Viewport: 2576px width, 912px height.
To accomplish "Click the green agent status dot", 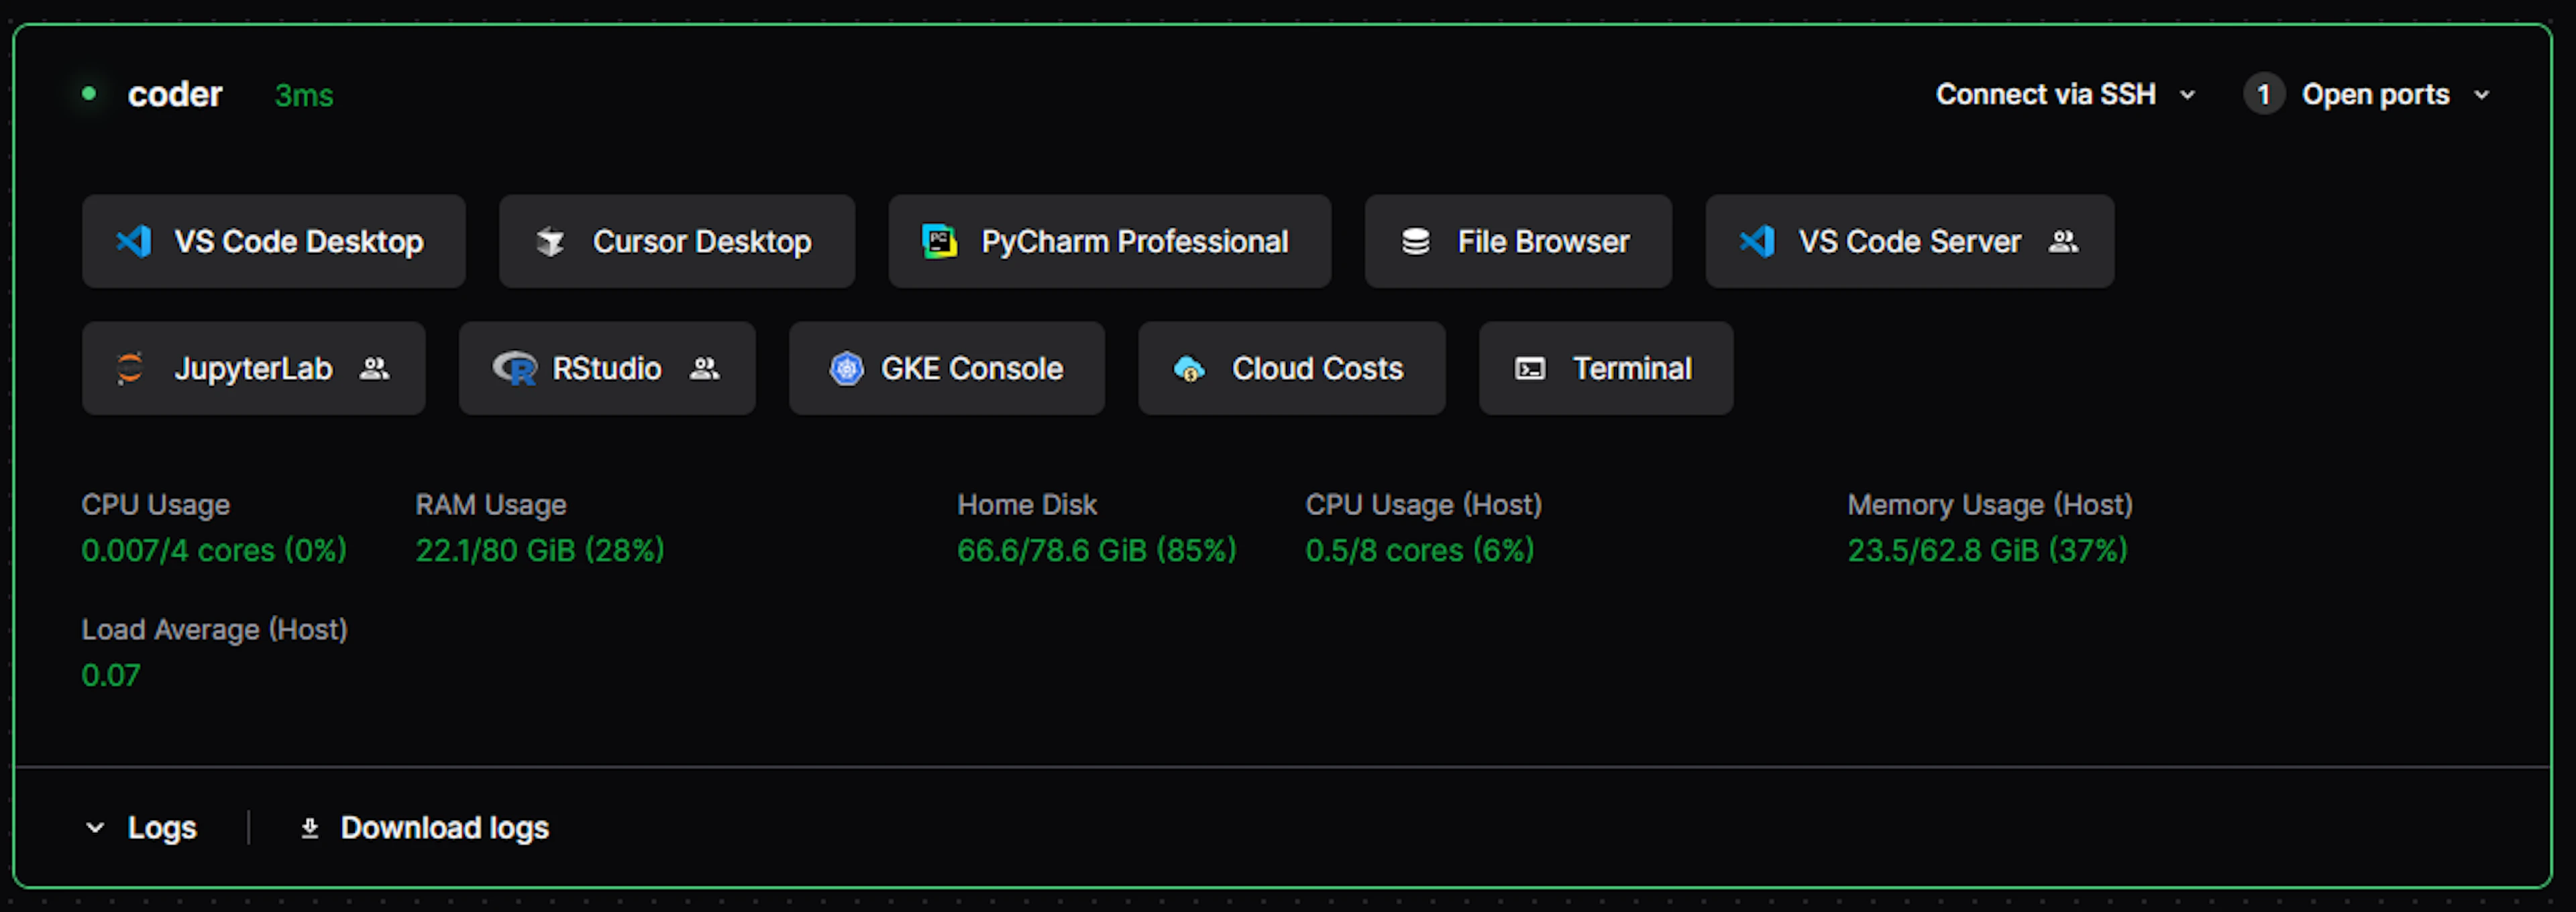I will point(89,93).
